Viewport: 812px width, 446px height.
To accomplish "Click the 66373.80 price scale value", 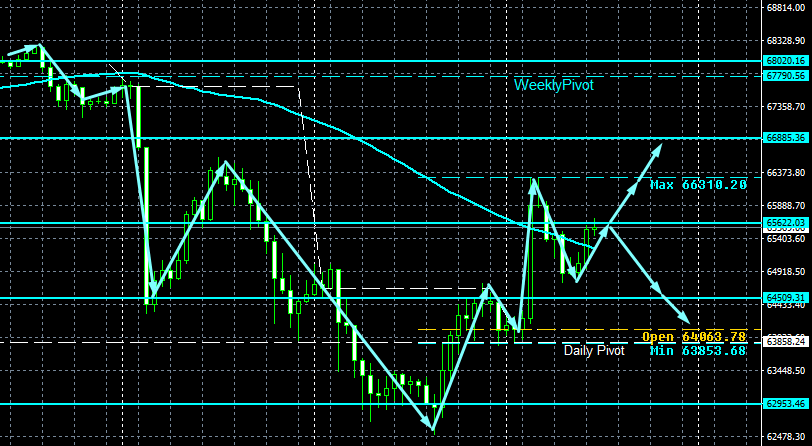I will [786, 172].
